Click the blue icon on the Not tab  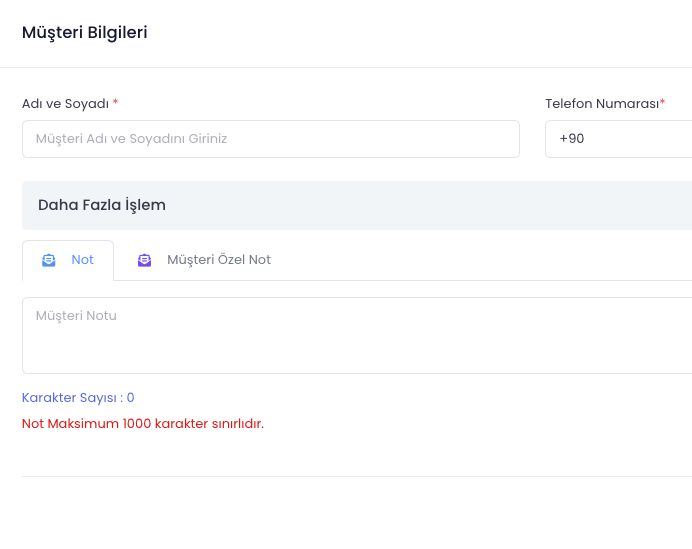pyautogui.click(x=49, y=260)
